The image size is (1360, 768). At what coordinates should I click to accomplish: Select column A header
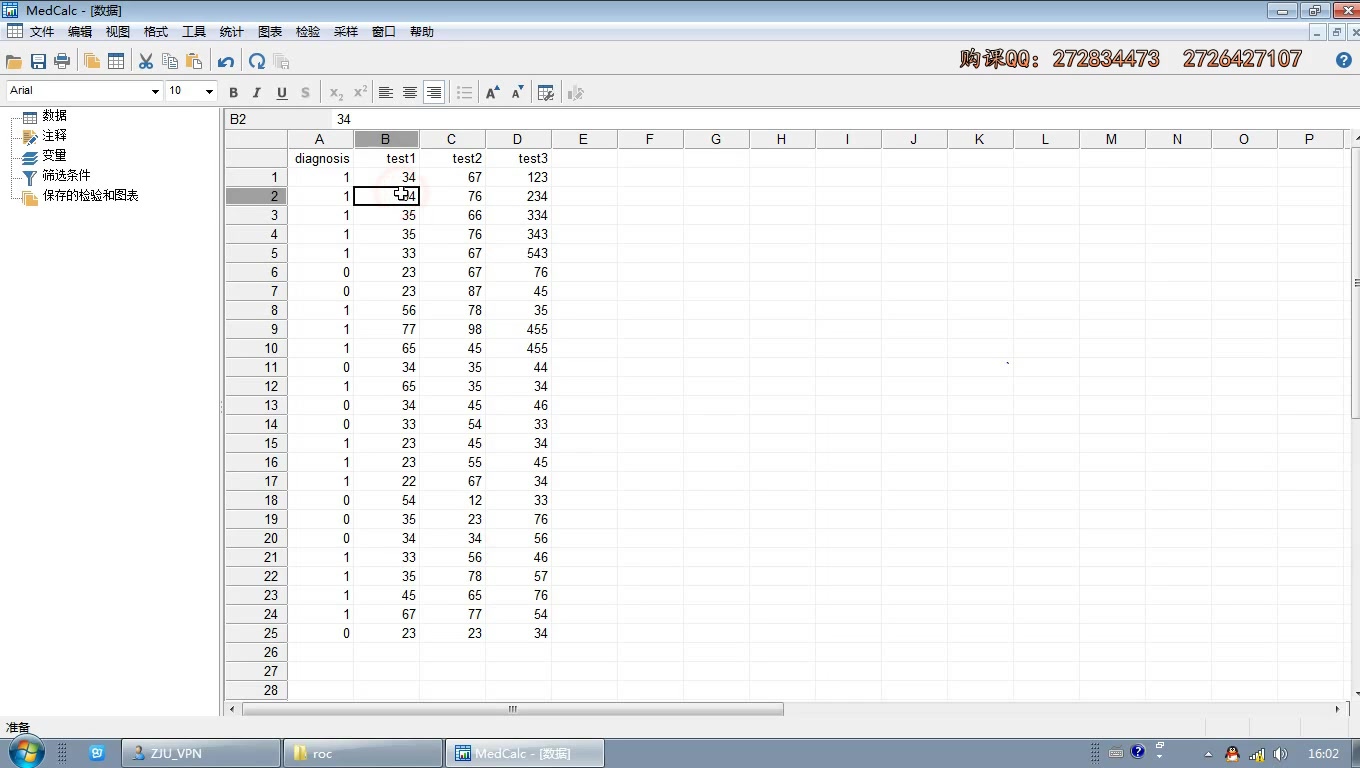point(320,139)
